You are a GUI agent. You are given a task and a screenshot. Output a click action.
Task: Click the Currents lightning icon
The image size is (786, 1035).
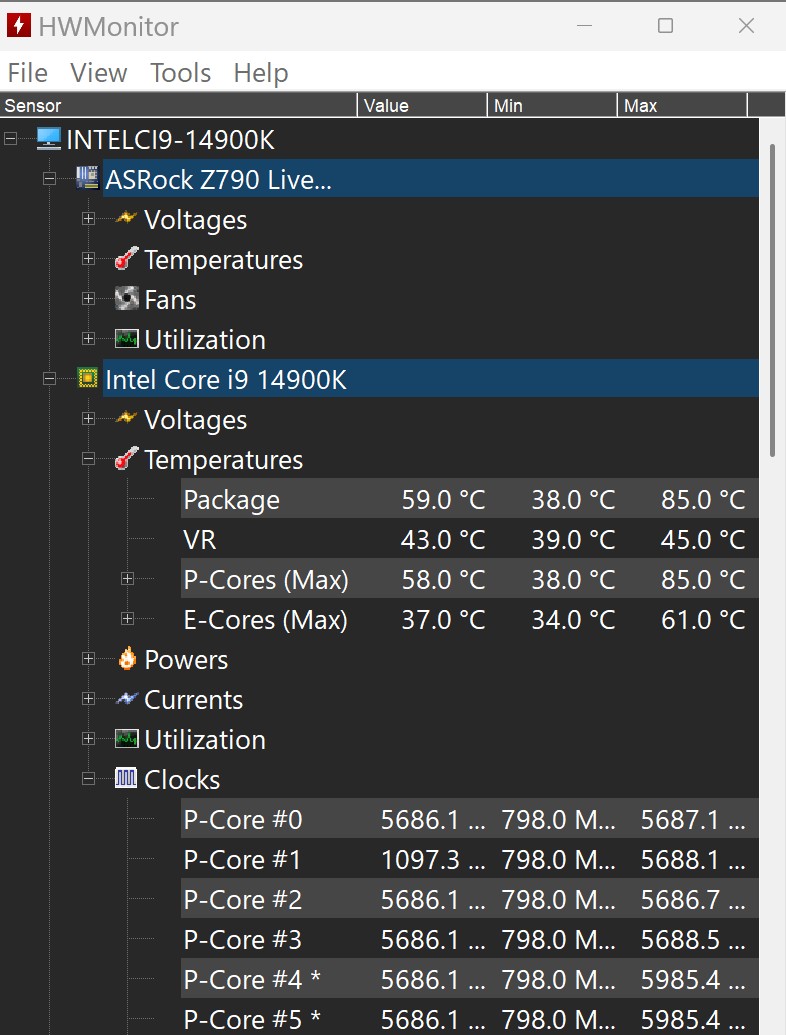[127, 698]
